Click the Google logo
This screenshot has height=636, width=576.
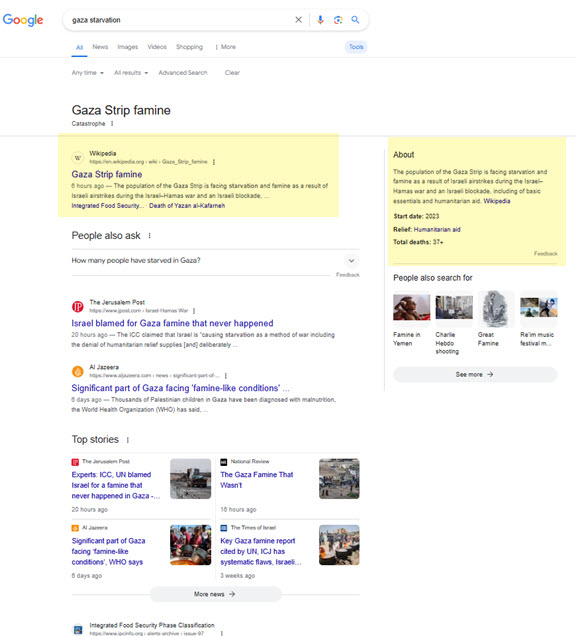tap(23, 19)
